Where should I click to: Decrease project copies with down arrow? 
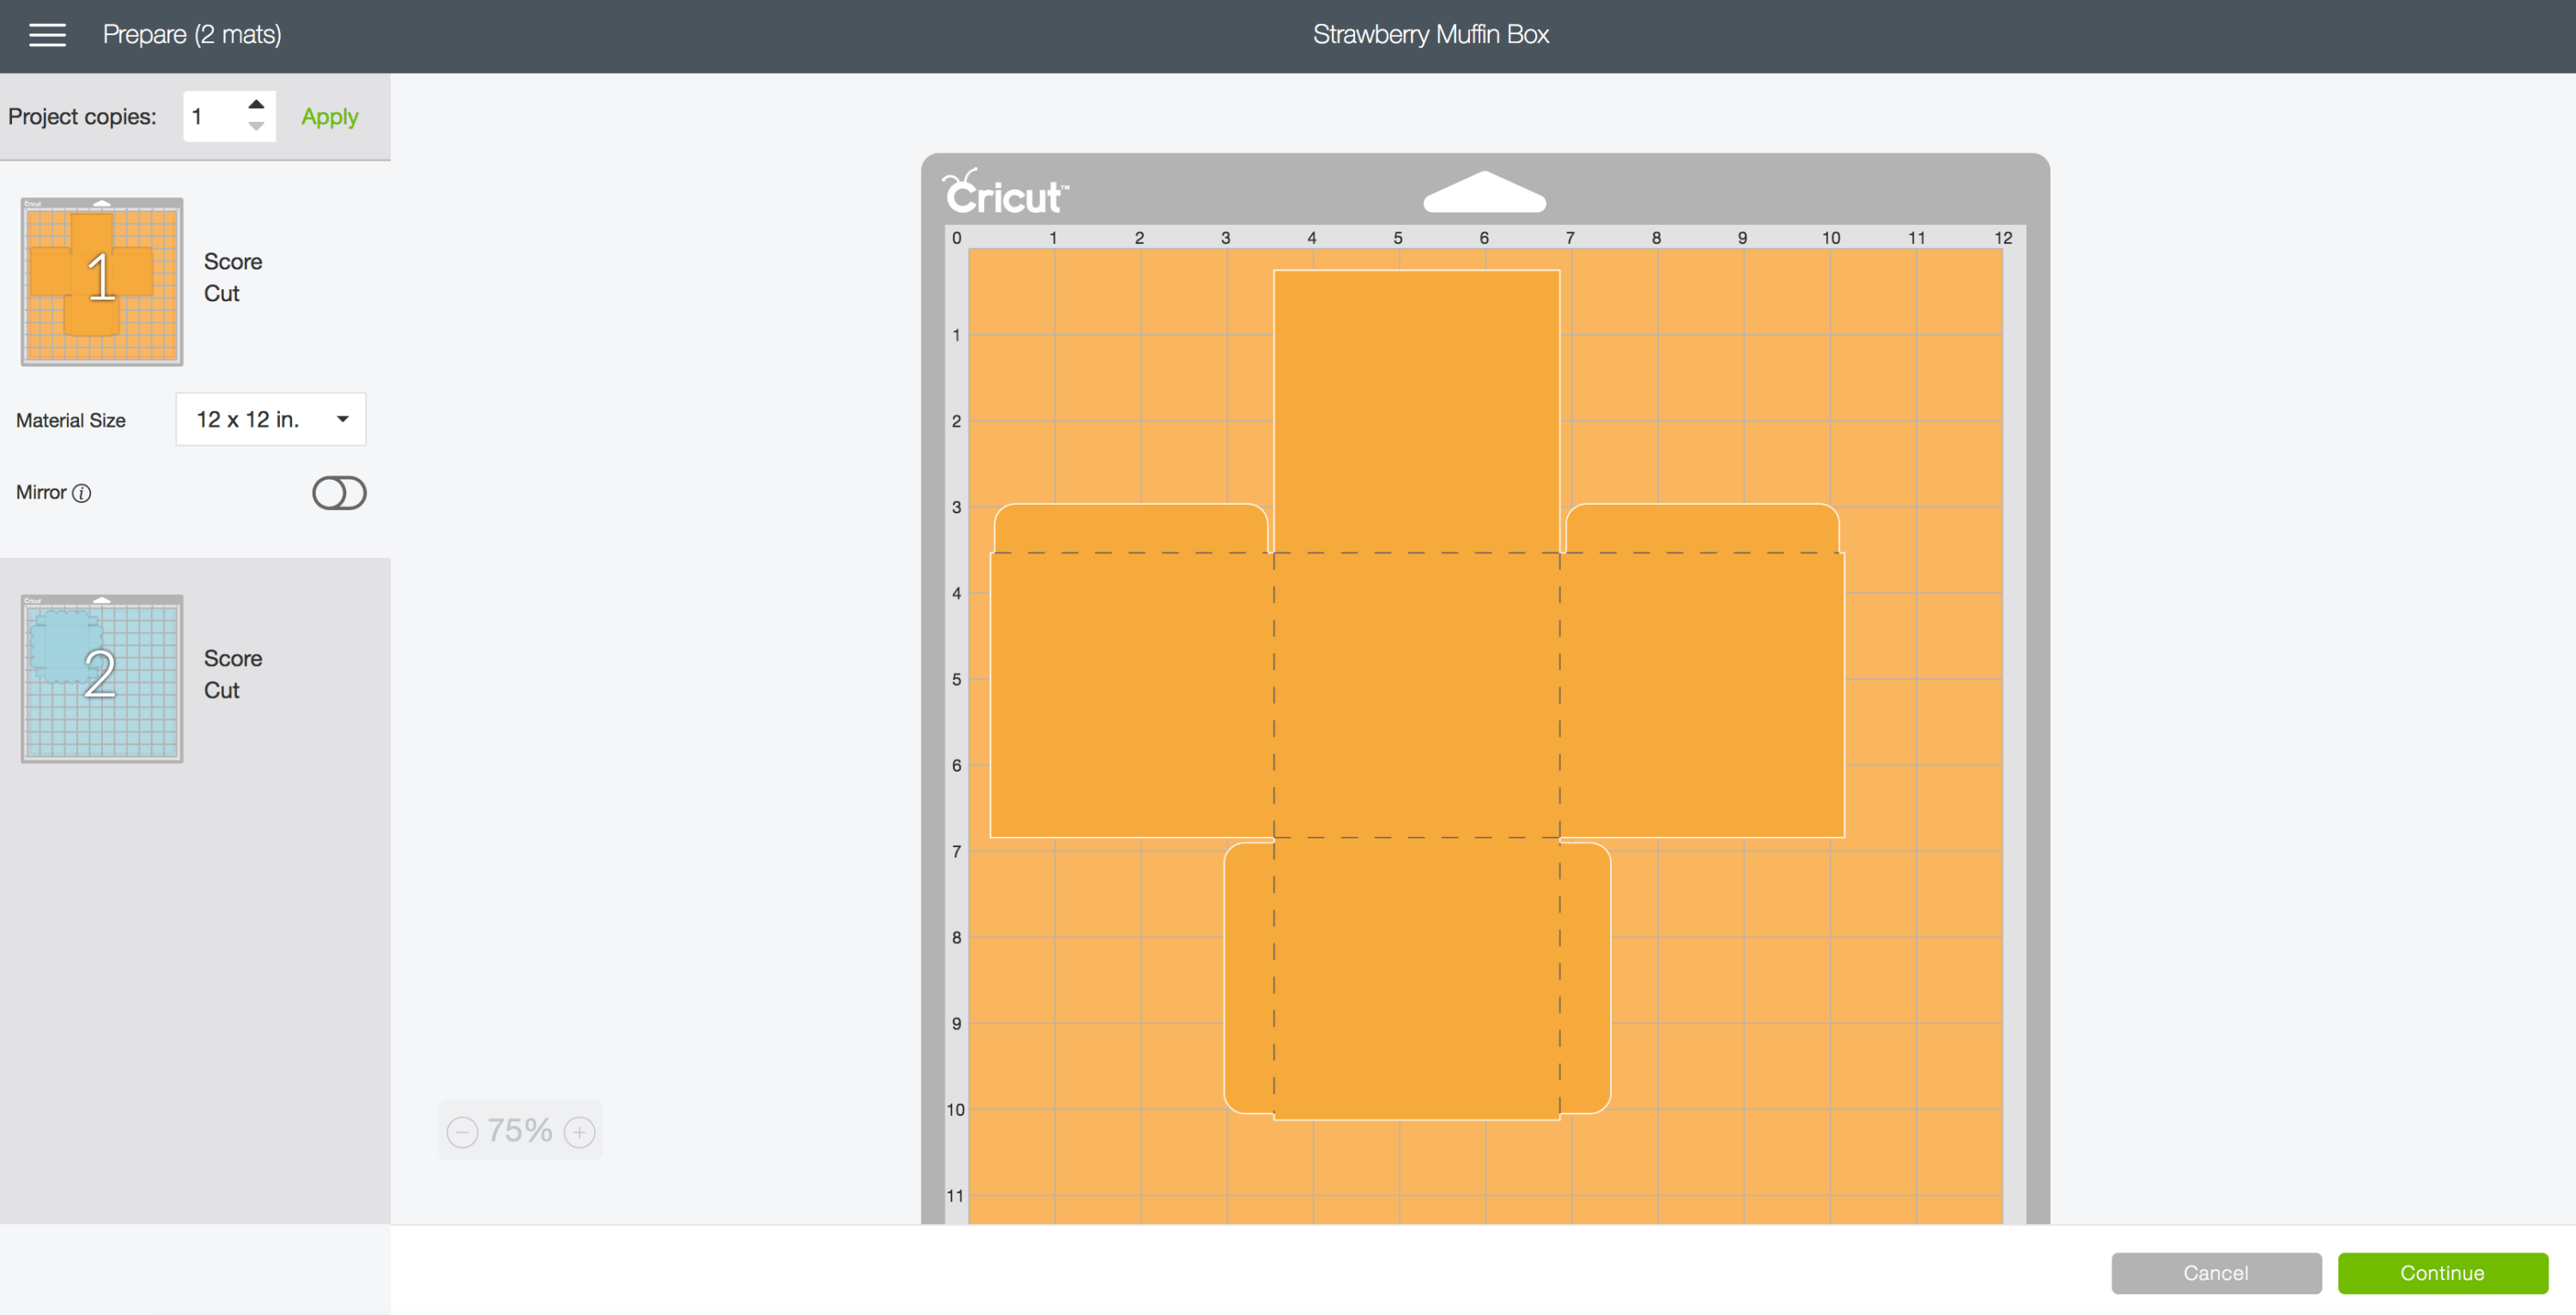[x=256, y=127]
